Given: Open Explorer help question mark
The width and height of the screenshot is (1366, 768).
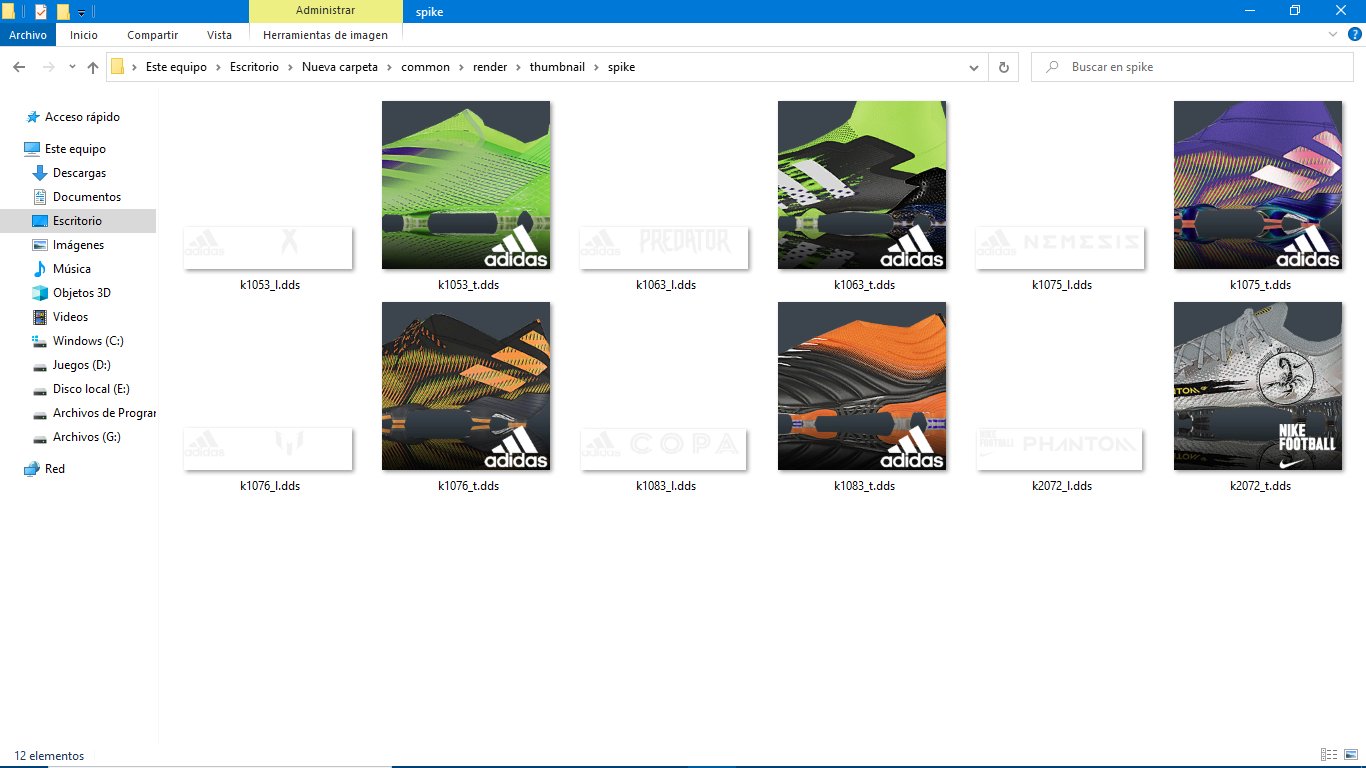Looking at the screenshot, I should click(1355, 34).
